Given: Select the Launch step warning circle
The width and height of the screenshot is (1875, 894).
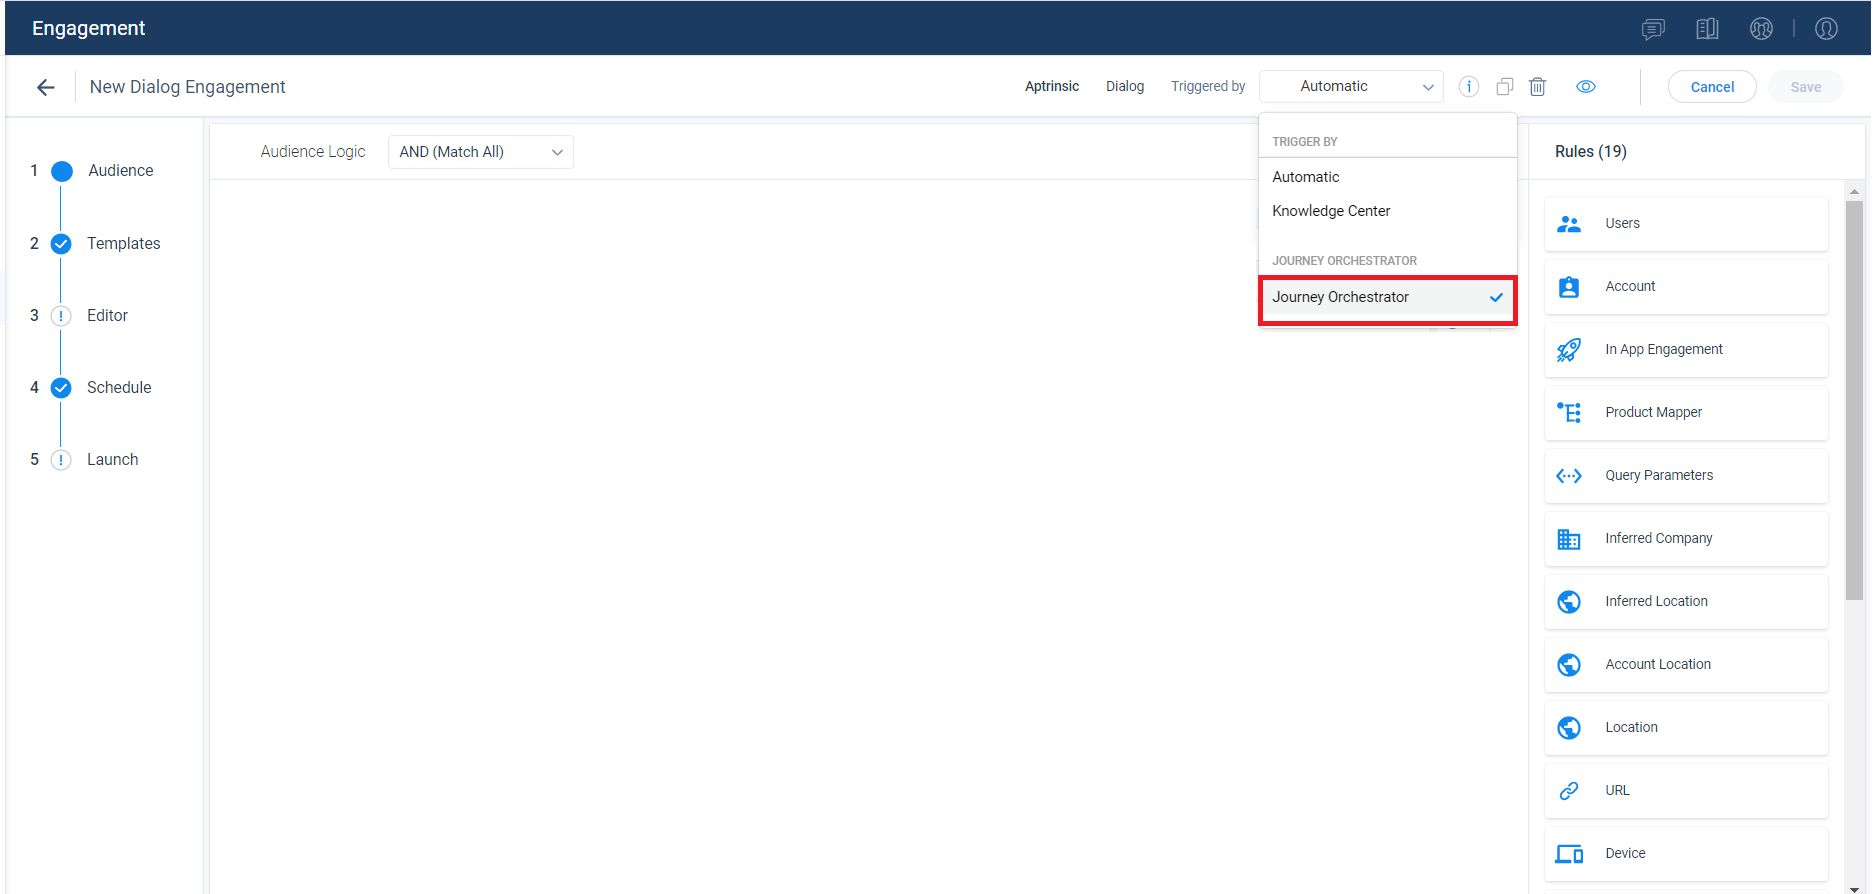Looking at the screenshot, I should [61, 460].
